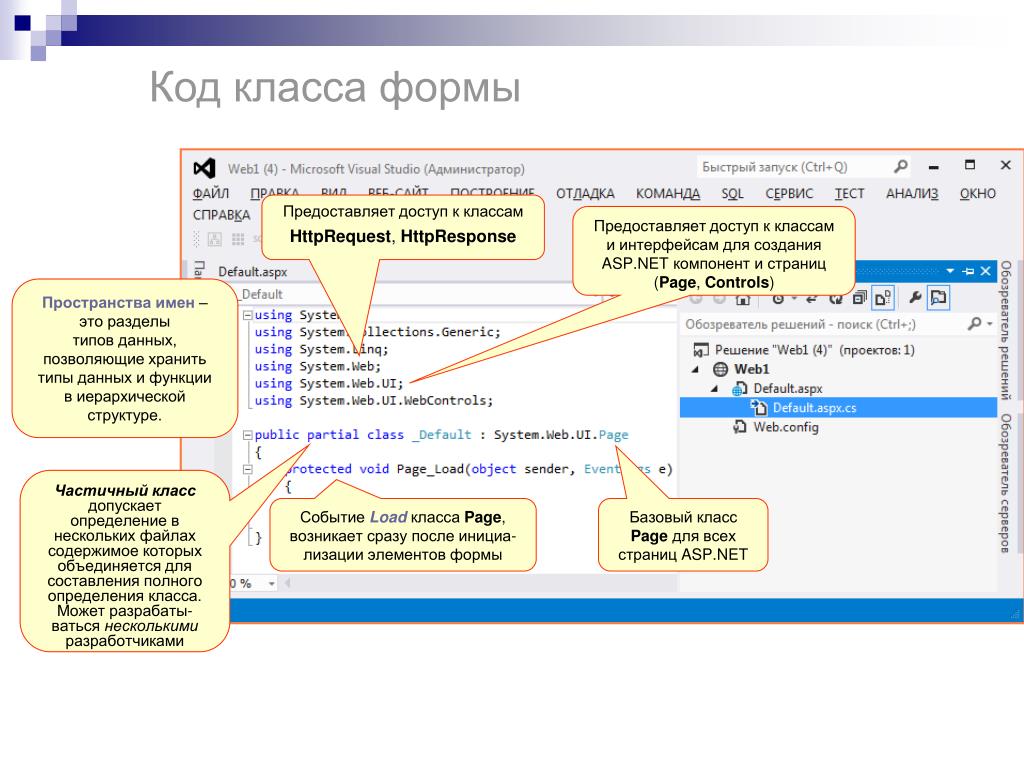1024x768 pixels.
Task: Open the СПРАВКА menu
Action: click(221, 215)
